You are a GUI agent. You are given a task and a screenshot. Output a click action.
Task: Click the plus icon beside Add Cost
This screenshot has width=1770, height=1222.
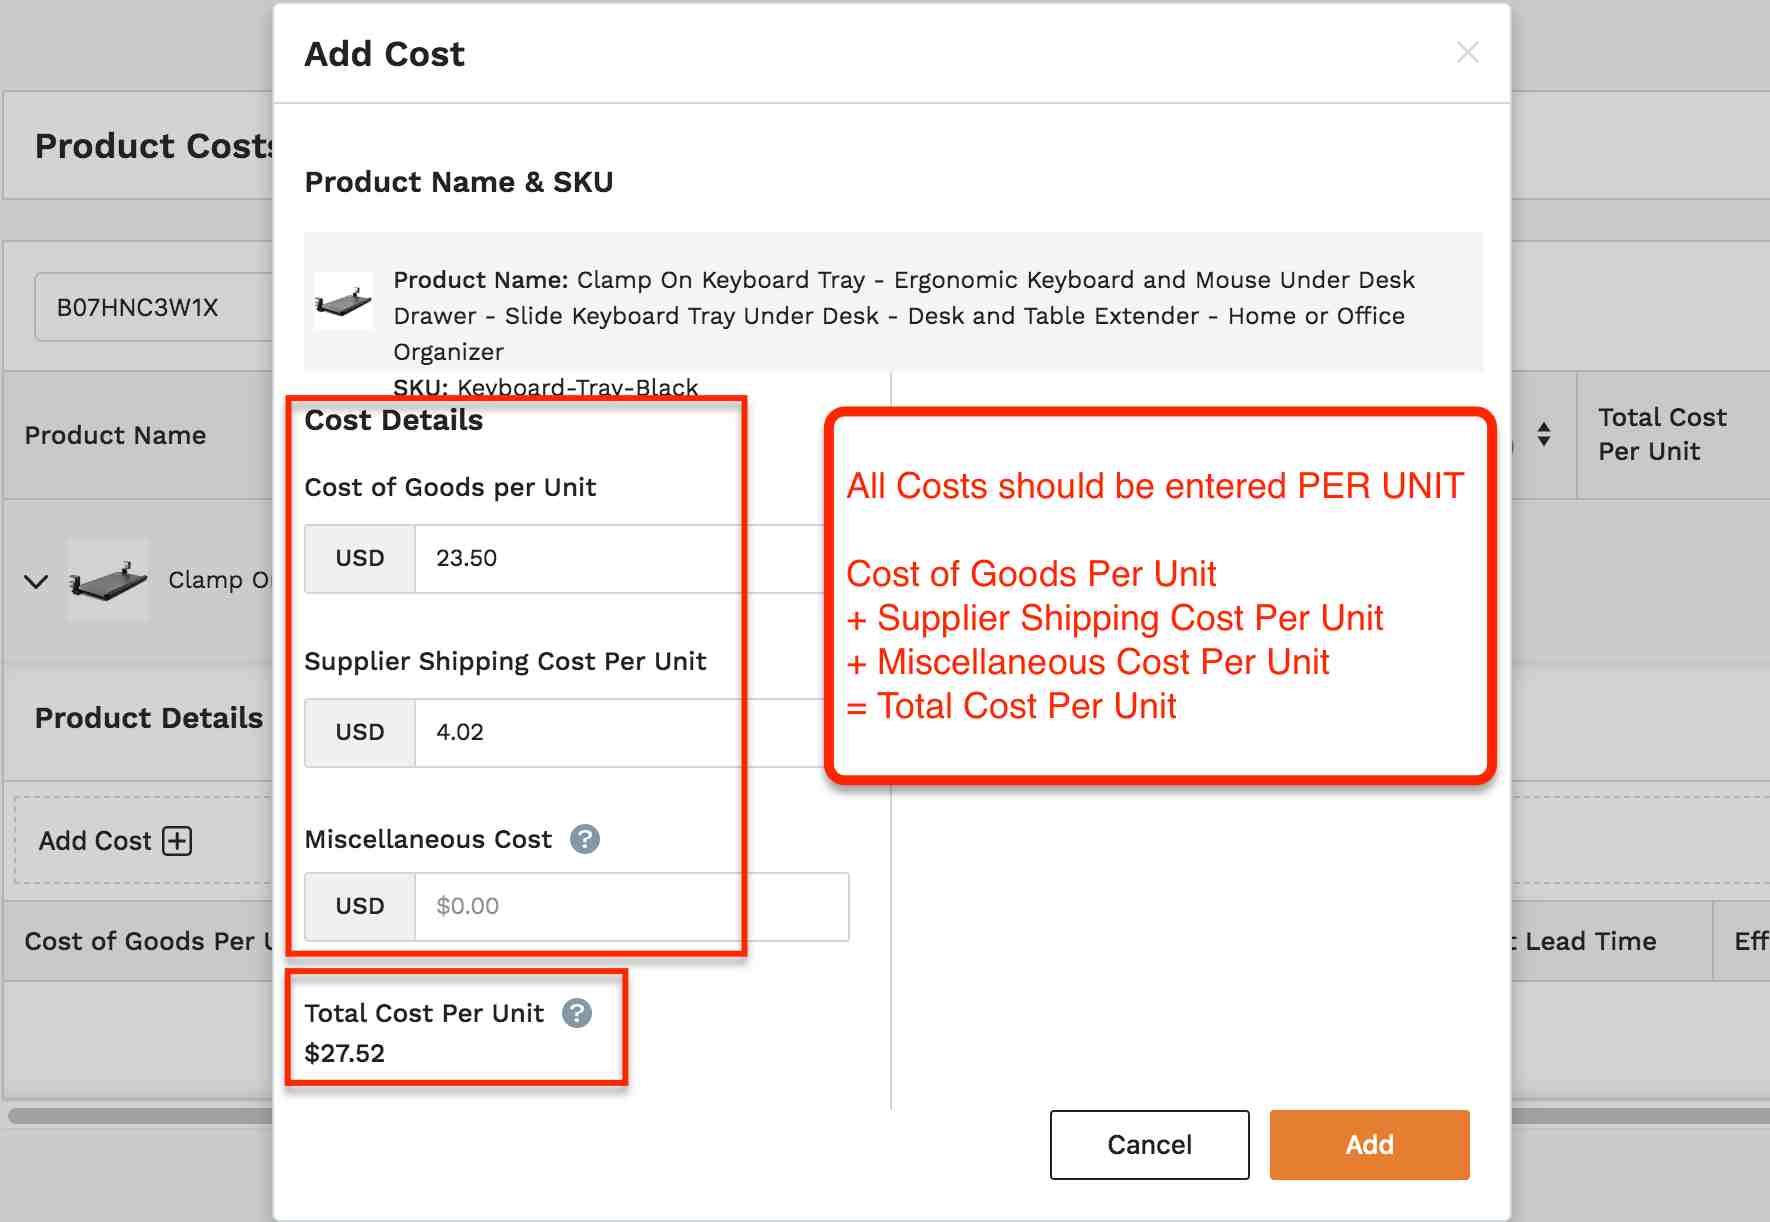click(178, 841)
